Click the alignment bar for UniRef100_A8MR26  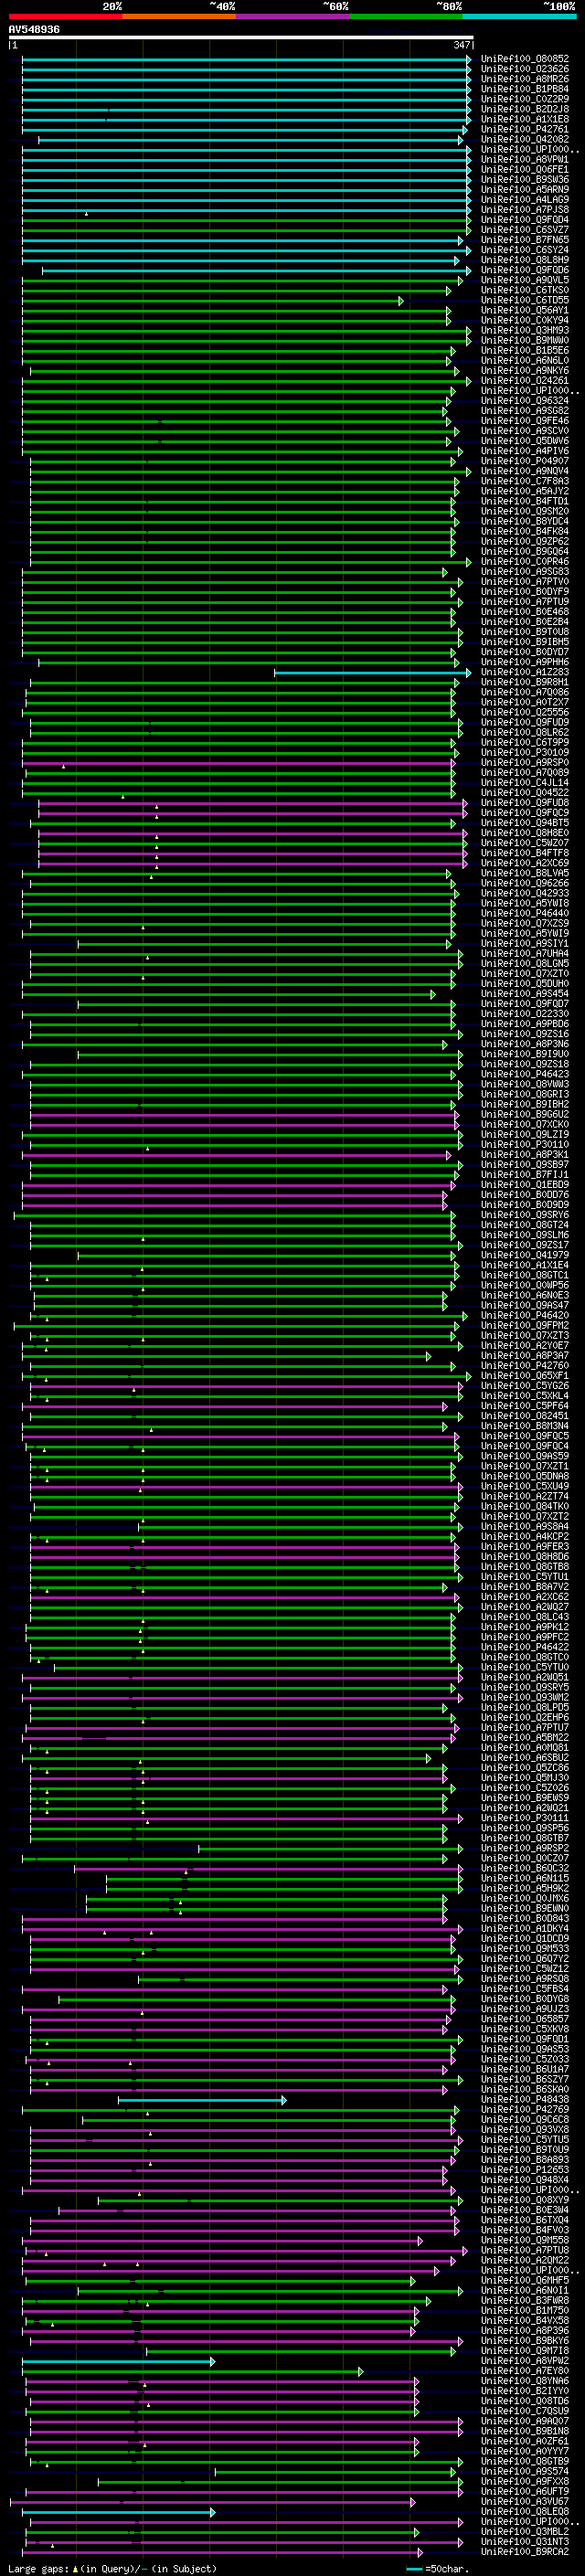coord(246,79)
